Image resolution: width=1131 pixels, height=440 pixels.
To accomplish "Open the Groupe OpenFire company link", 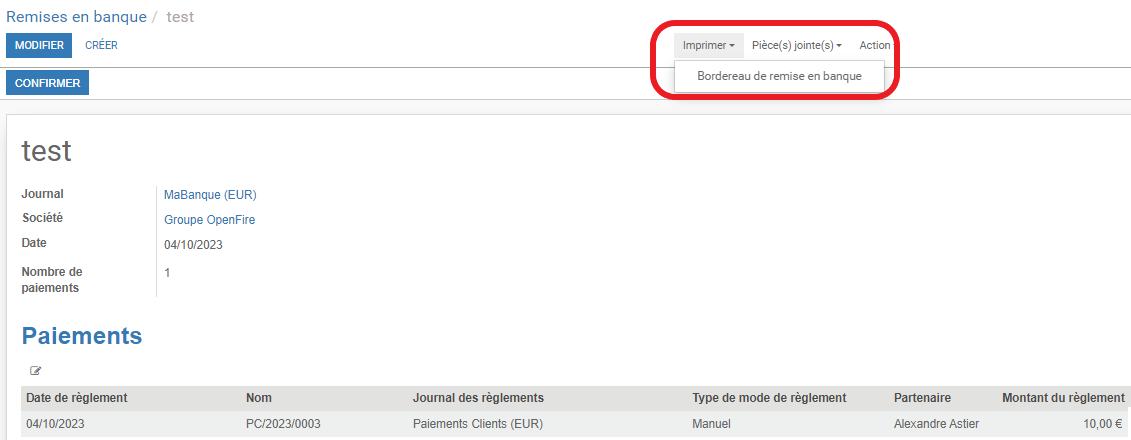I will (210, 220).
